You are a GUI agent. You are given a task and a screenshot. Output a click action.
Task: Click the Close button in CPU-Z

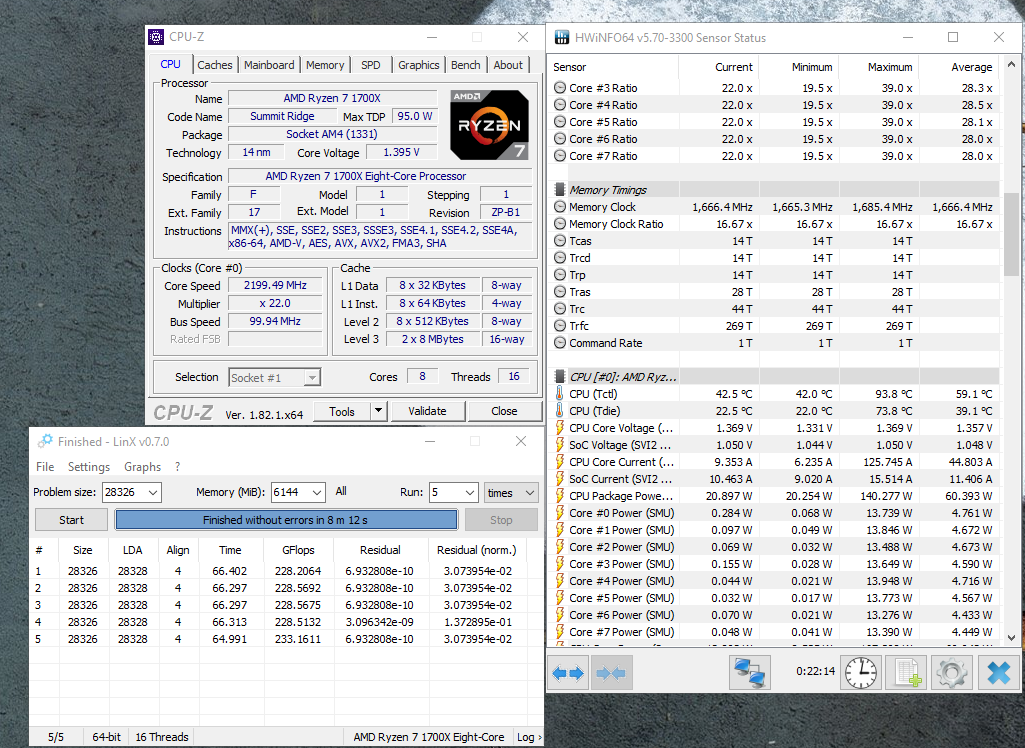(x=504, y=411)
